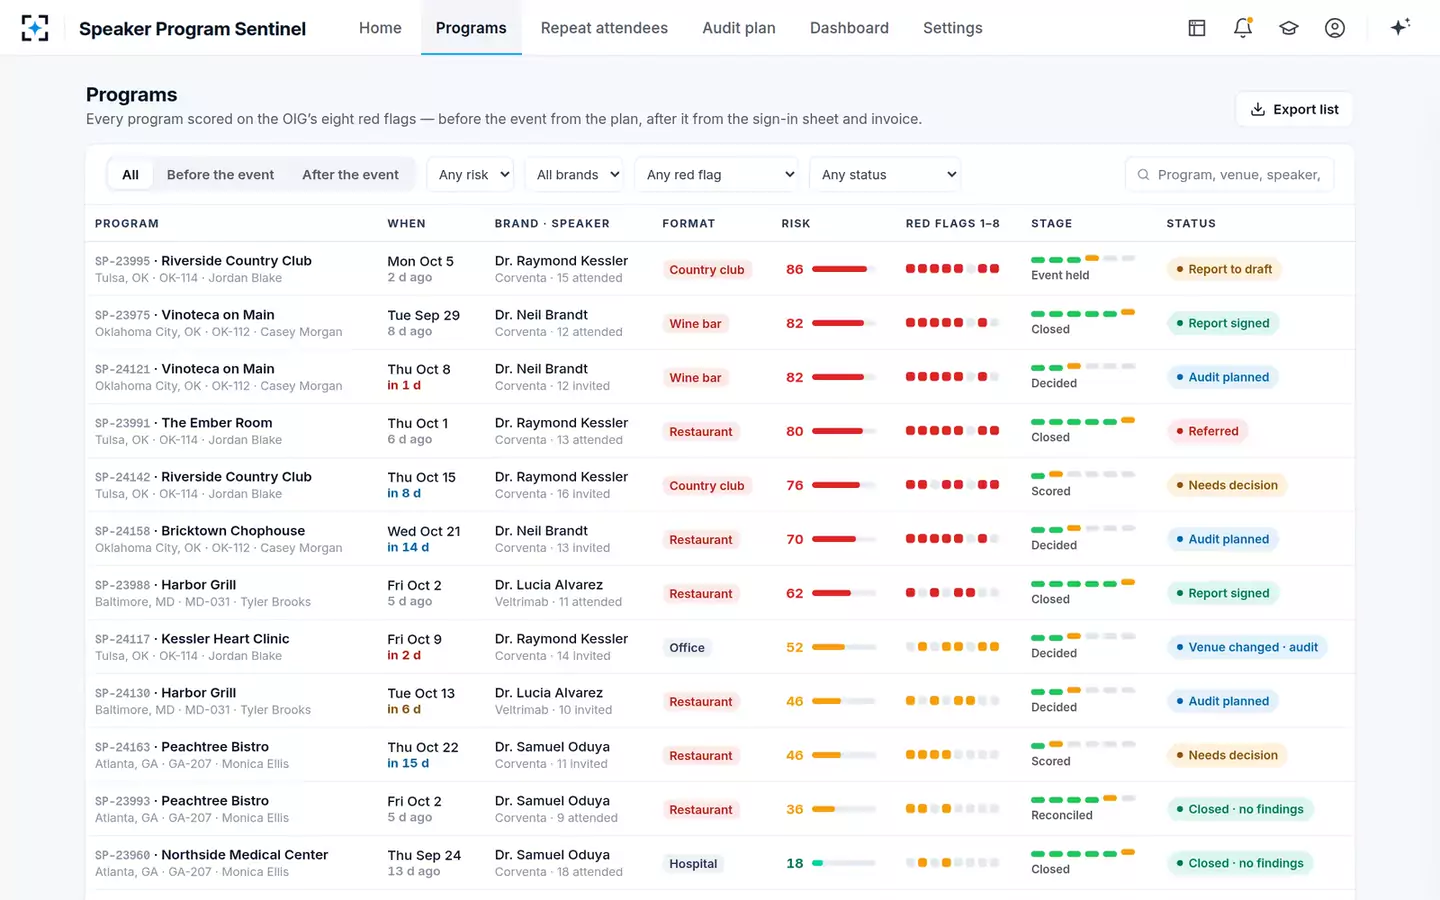Click the risk bar for score 52
Image resolution: width=1440 pixels, height=900 pixels.
pos(844,647)
